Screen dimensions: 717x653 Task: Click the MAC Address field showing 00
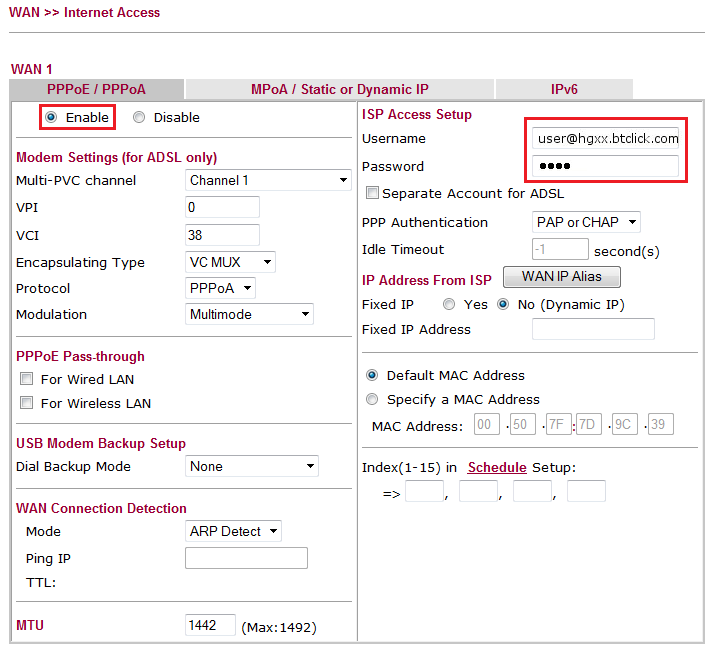[487, 424]
